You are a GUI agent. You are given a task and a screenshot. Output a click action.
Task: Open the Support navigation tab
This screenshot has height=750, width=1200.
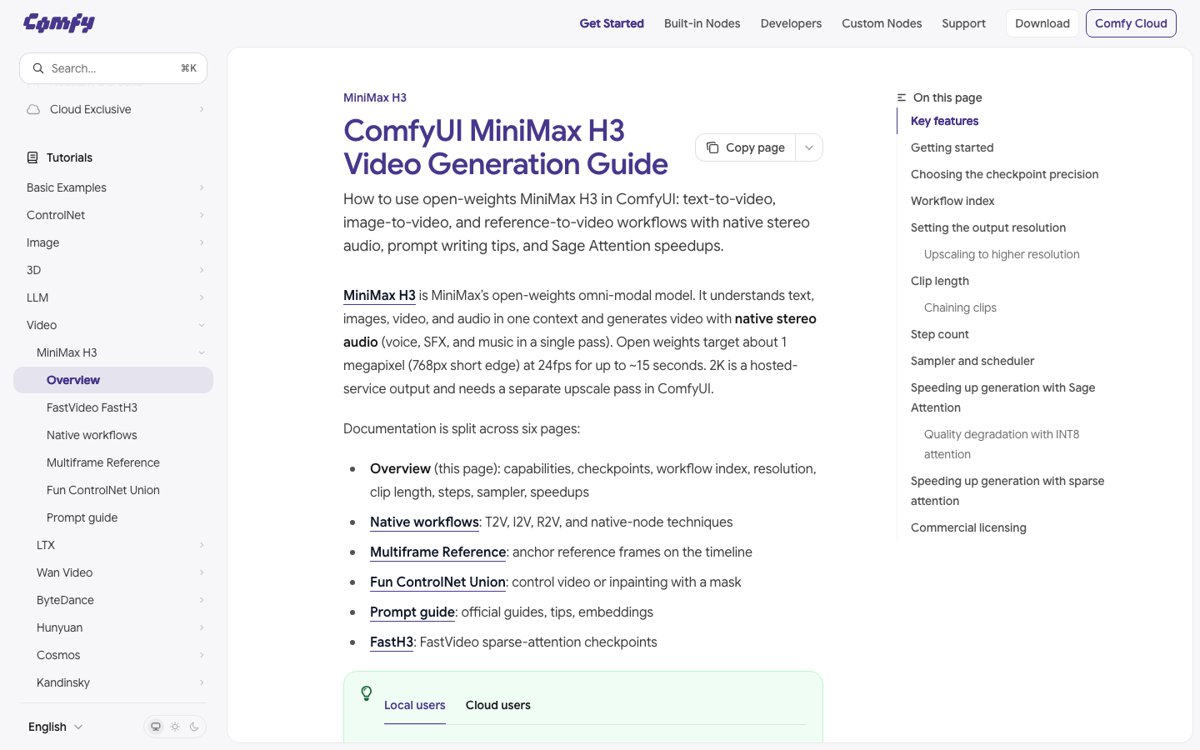pyautogui.click(x=964, y=23)
